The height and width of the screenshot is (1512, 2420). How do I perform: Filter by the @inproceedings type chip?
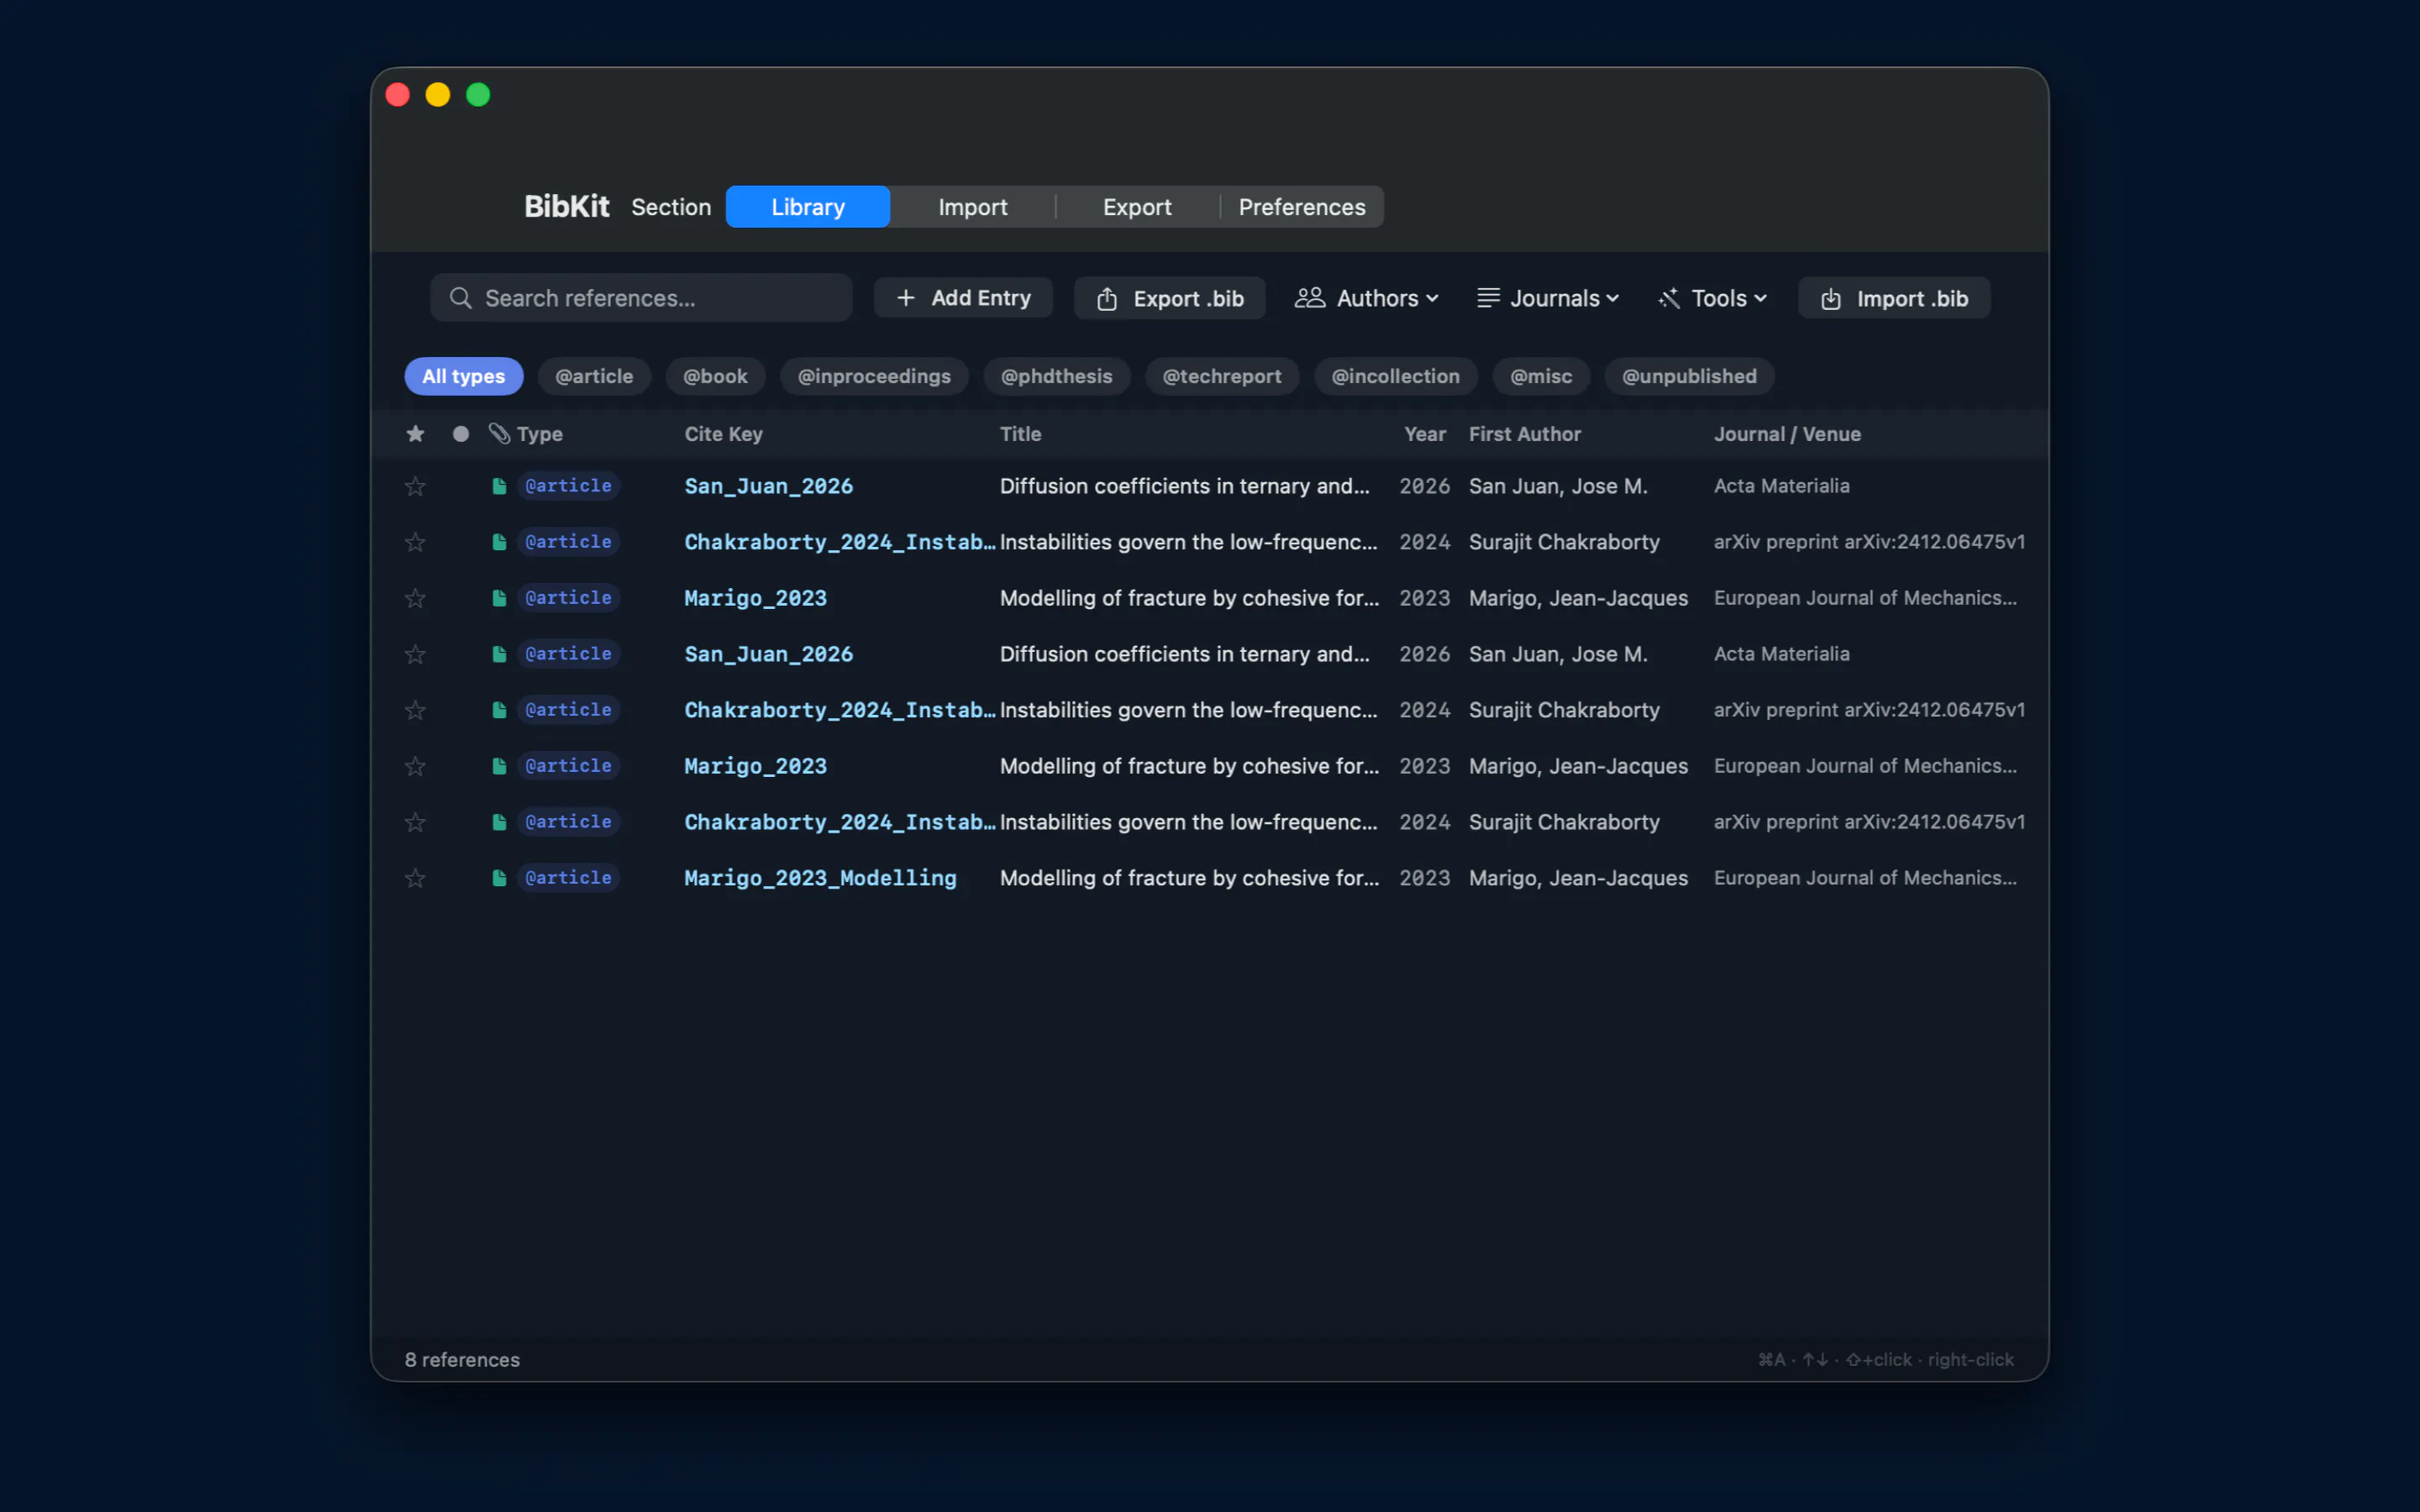pyautogui.click(x=874, y=376)
